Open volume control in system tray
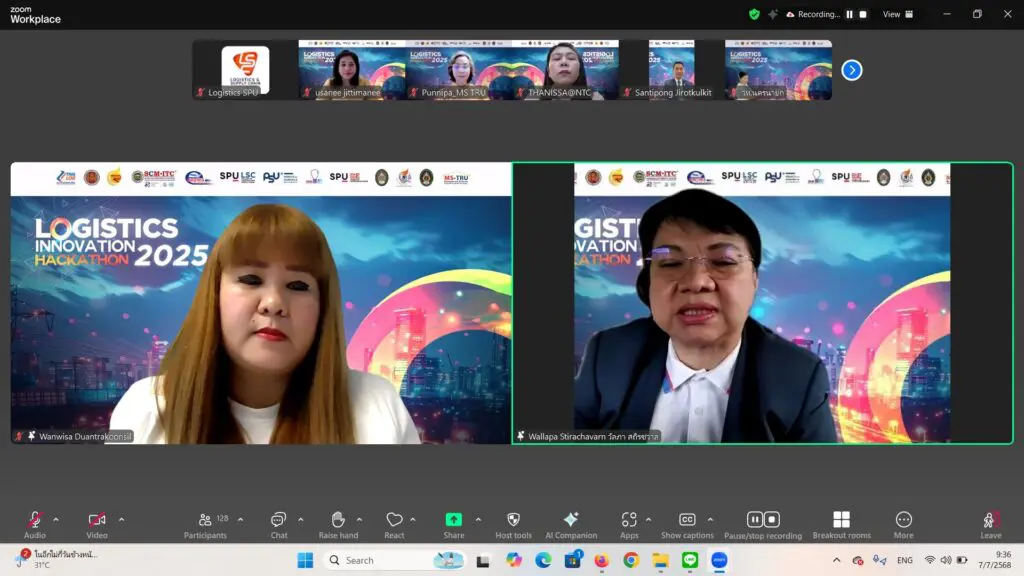The height and width of the screenshot is (576, 1024). pos(946,560)
